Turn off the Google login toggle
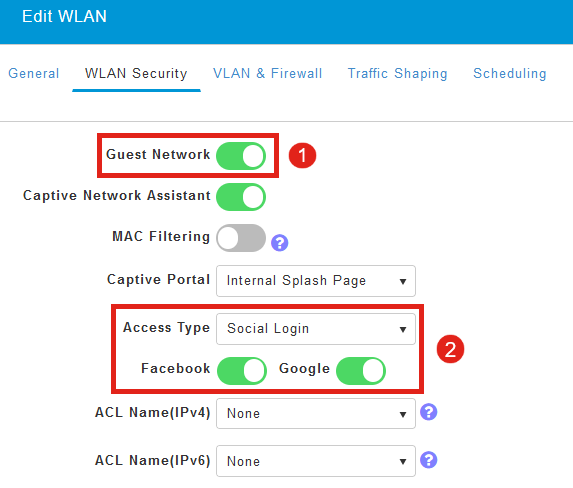This screenshot has height=488, width=573. pos(361,371)
